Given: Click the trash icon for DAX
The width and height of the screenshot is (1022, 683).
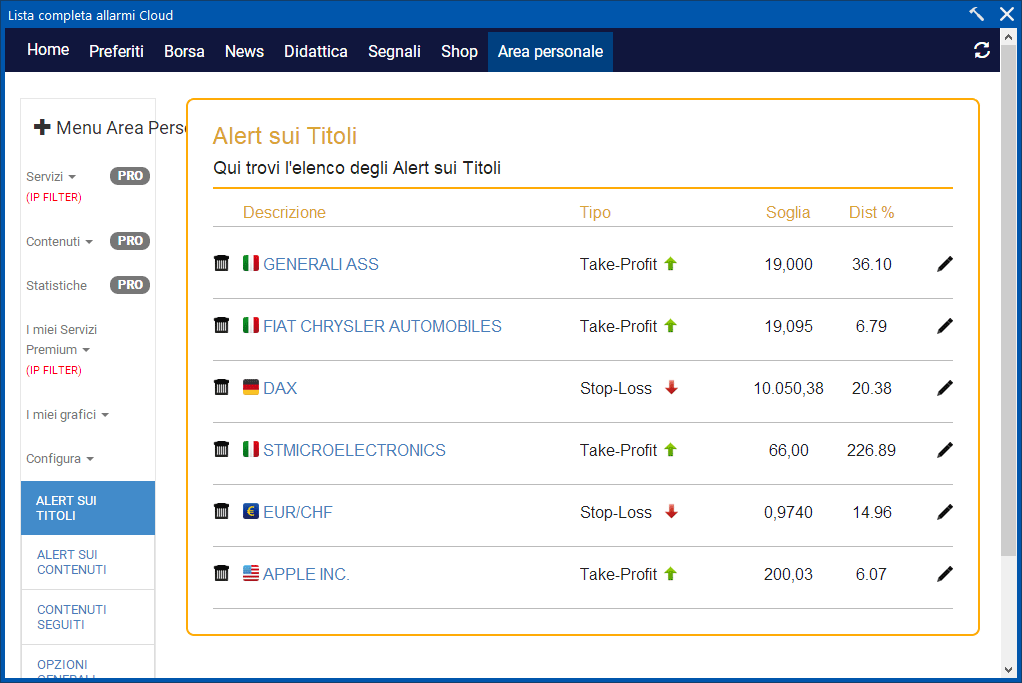Looking at the screenshot, I should [x=222, y=387].
